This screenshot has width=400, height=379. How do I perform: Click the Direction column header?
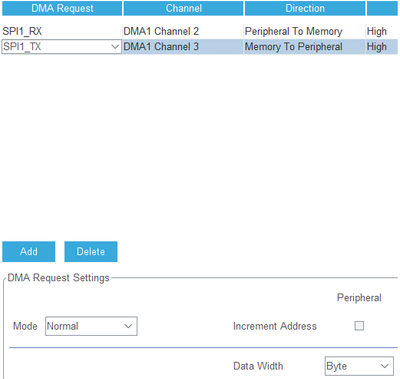[305, 8]
